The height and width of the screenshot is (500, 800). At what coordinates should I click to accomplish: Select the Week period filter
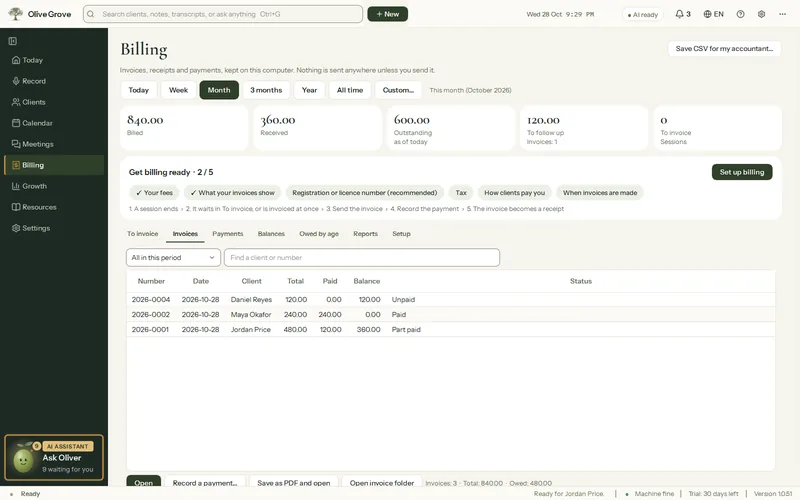(178, 90)
